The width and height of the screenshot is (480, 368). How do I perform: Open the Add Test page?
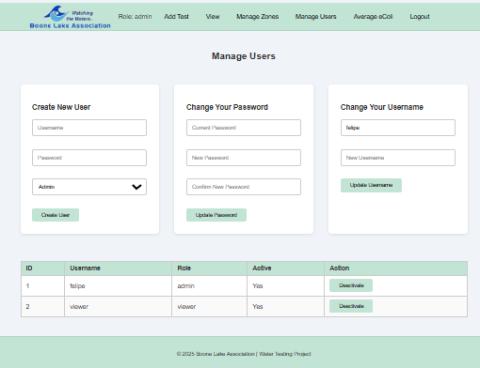point(176,17)
